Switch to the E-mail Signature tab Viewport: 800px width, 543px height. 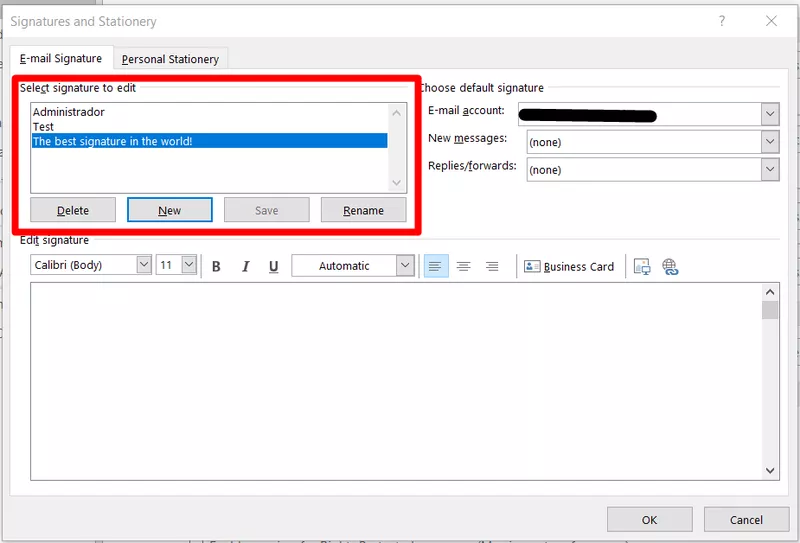(61, 59)
